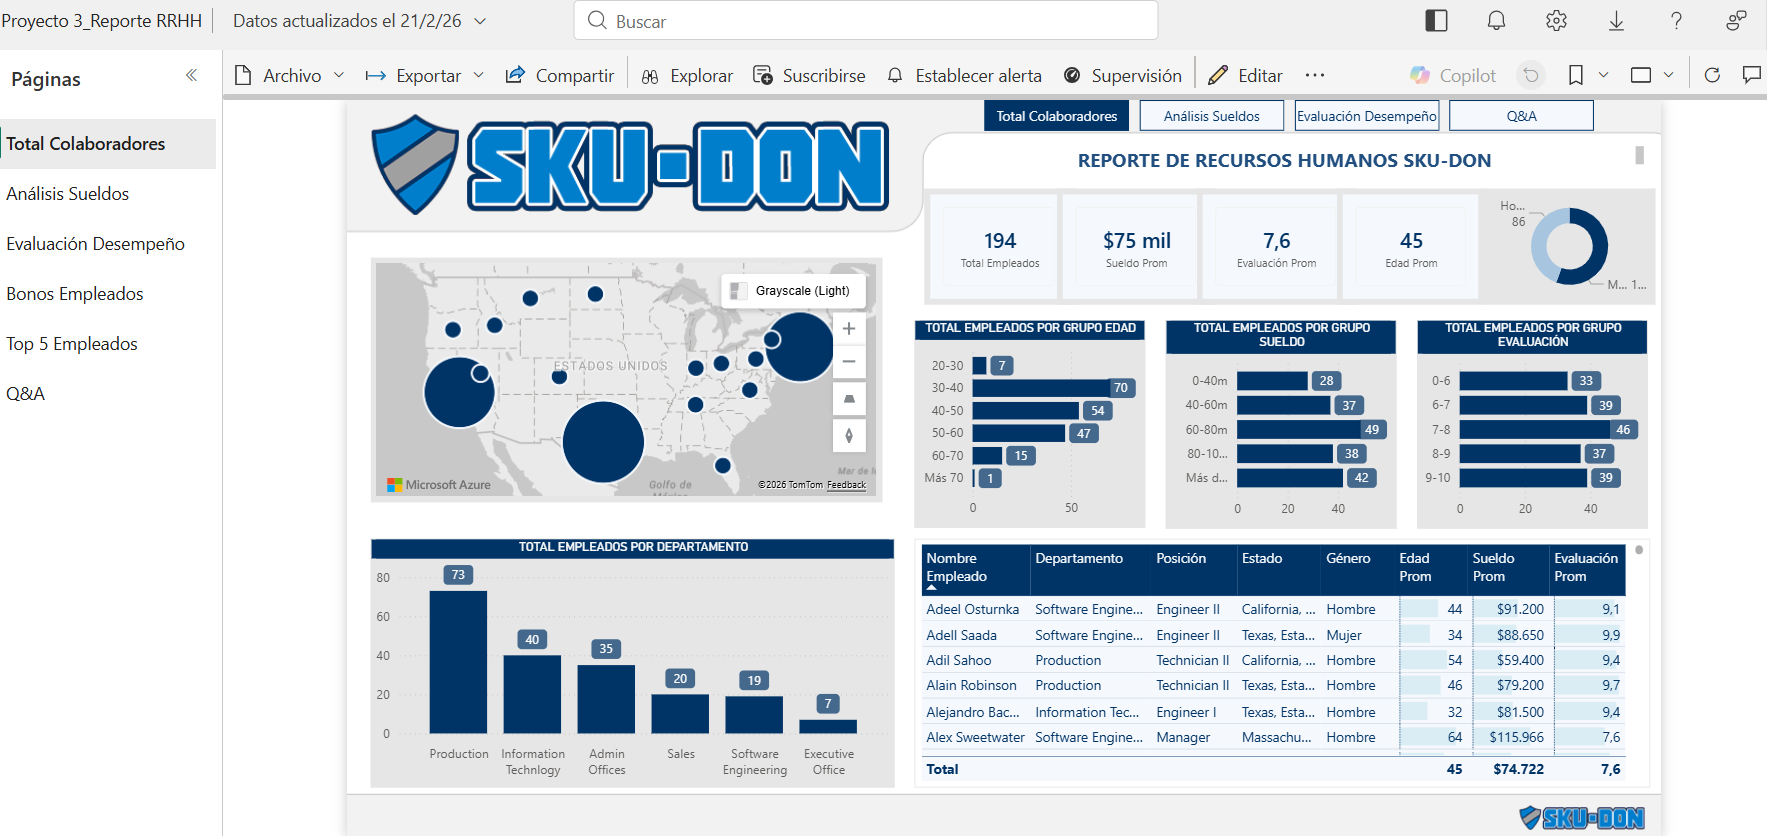Viewport: 1767px width, 836px height.
Task: Open the data updated date dropdown
Action: [x=480, y=21]
